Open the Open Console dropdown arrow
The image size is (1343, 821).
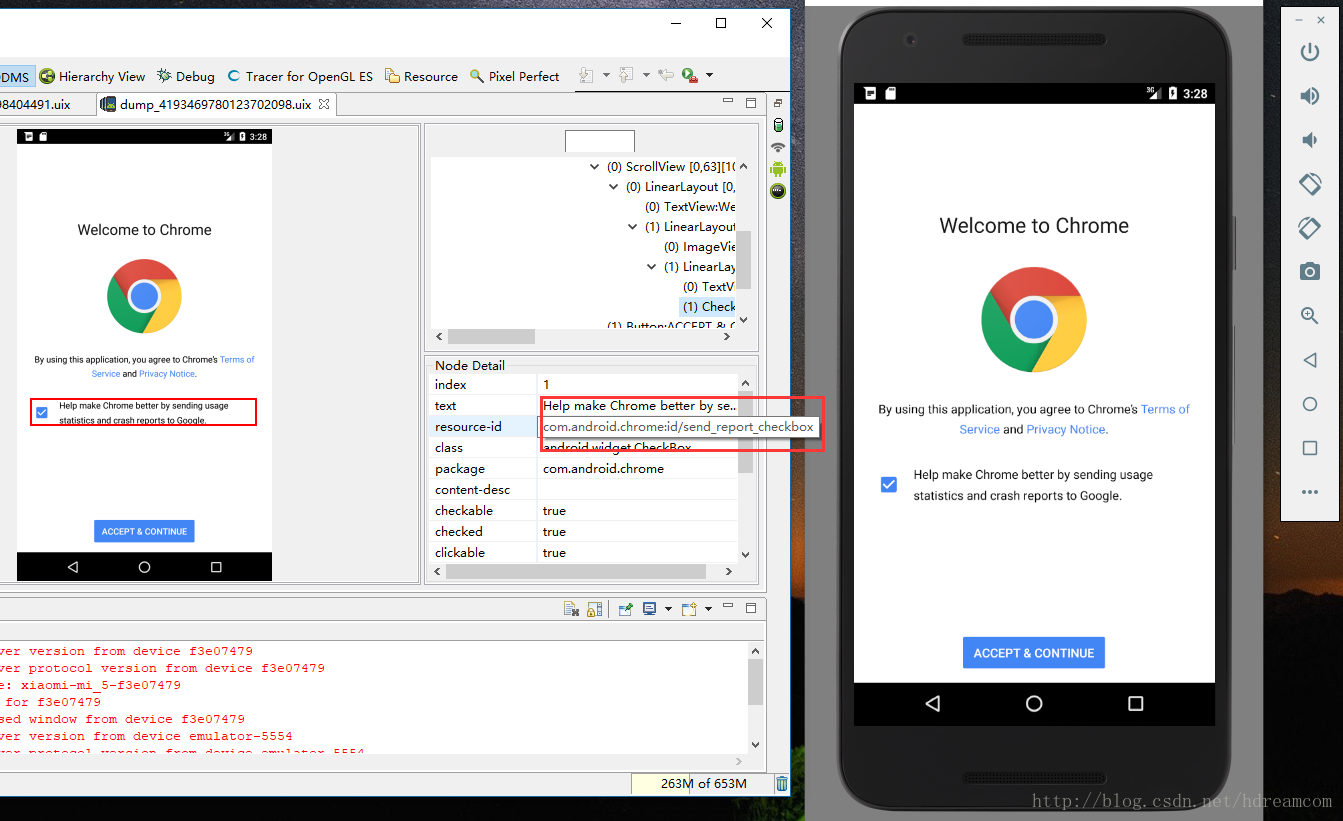708,609
